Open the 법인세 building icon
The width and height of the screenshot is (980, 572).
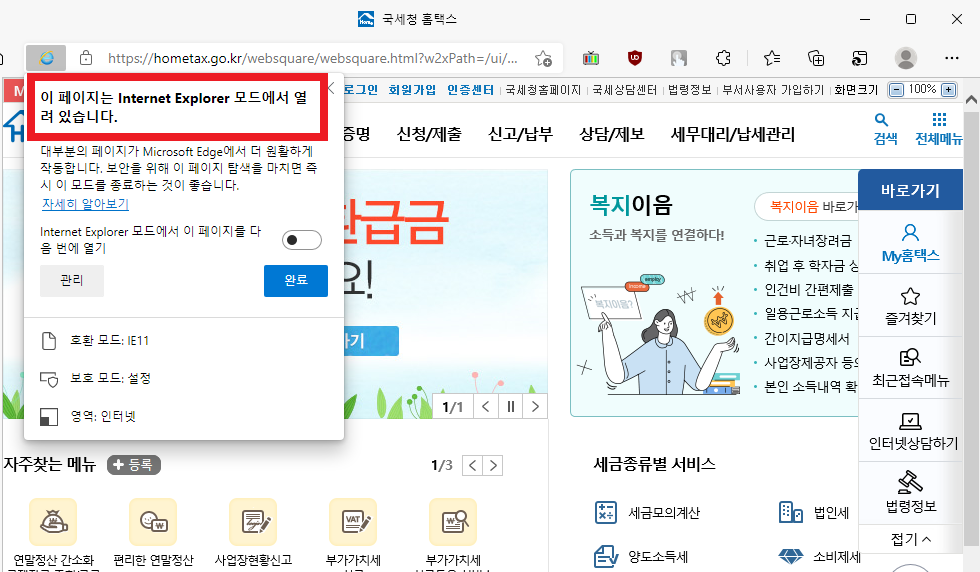point(791,513)
